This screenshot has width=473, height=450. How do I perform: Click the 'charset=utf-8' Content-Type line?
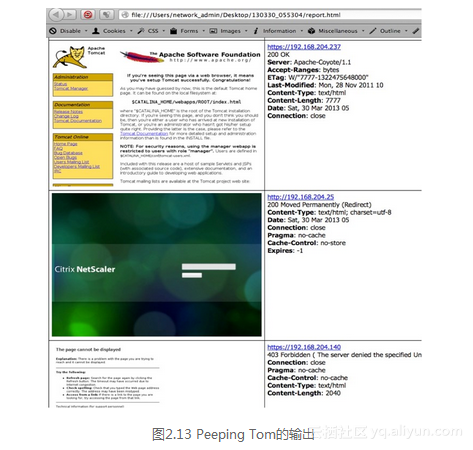point(329,212)
